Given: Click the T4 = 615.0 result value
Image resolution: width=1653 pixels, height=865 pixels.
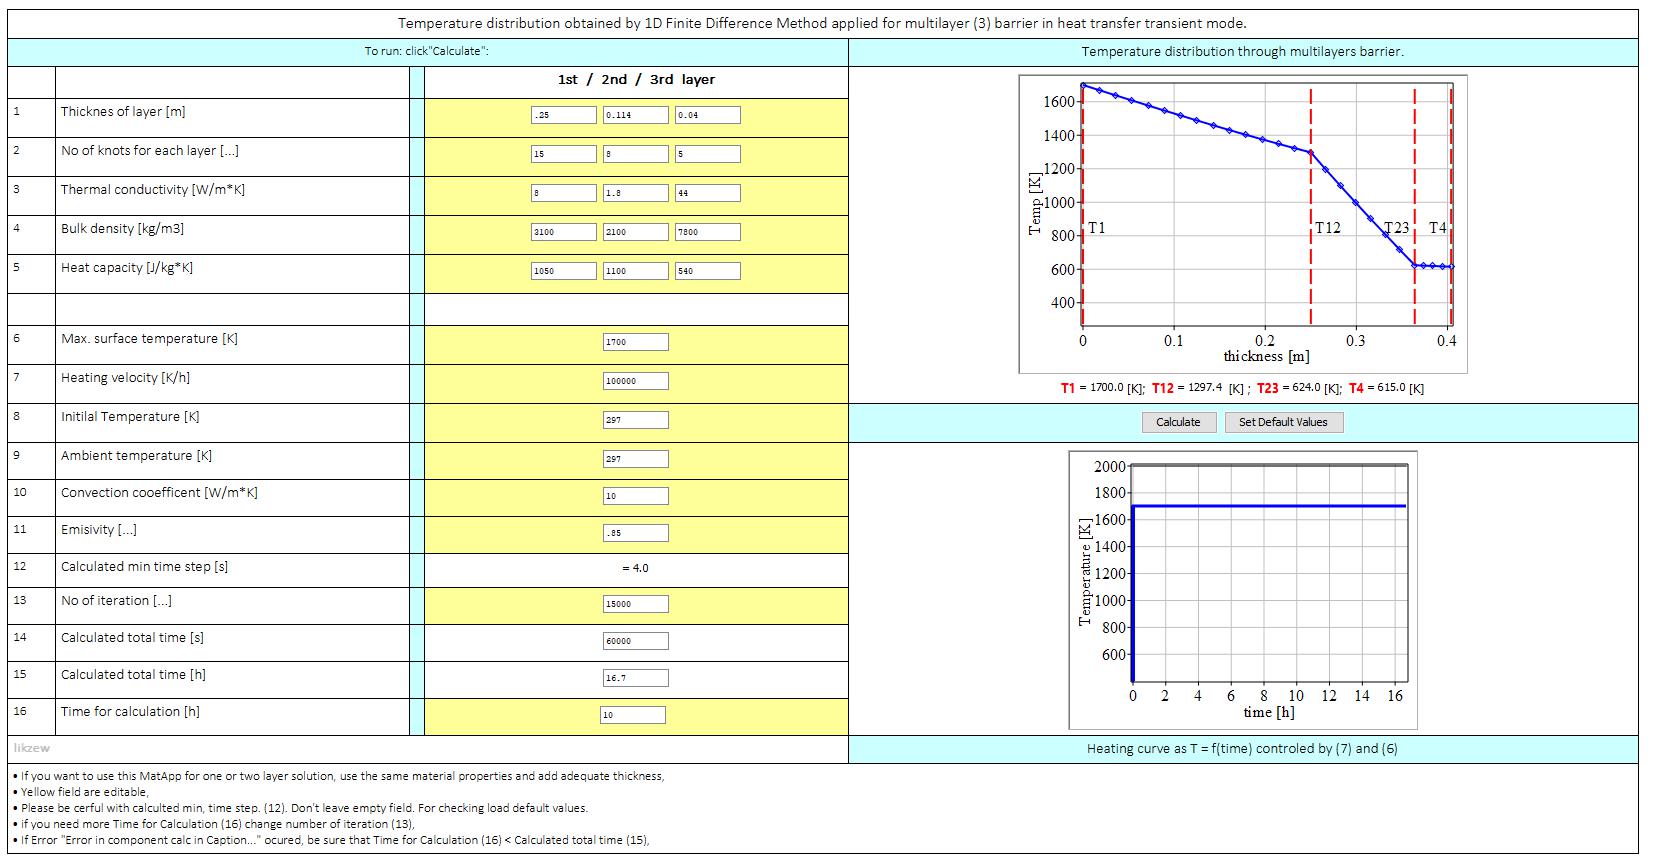Looking at the screenshot, I should (1386, 388).
